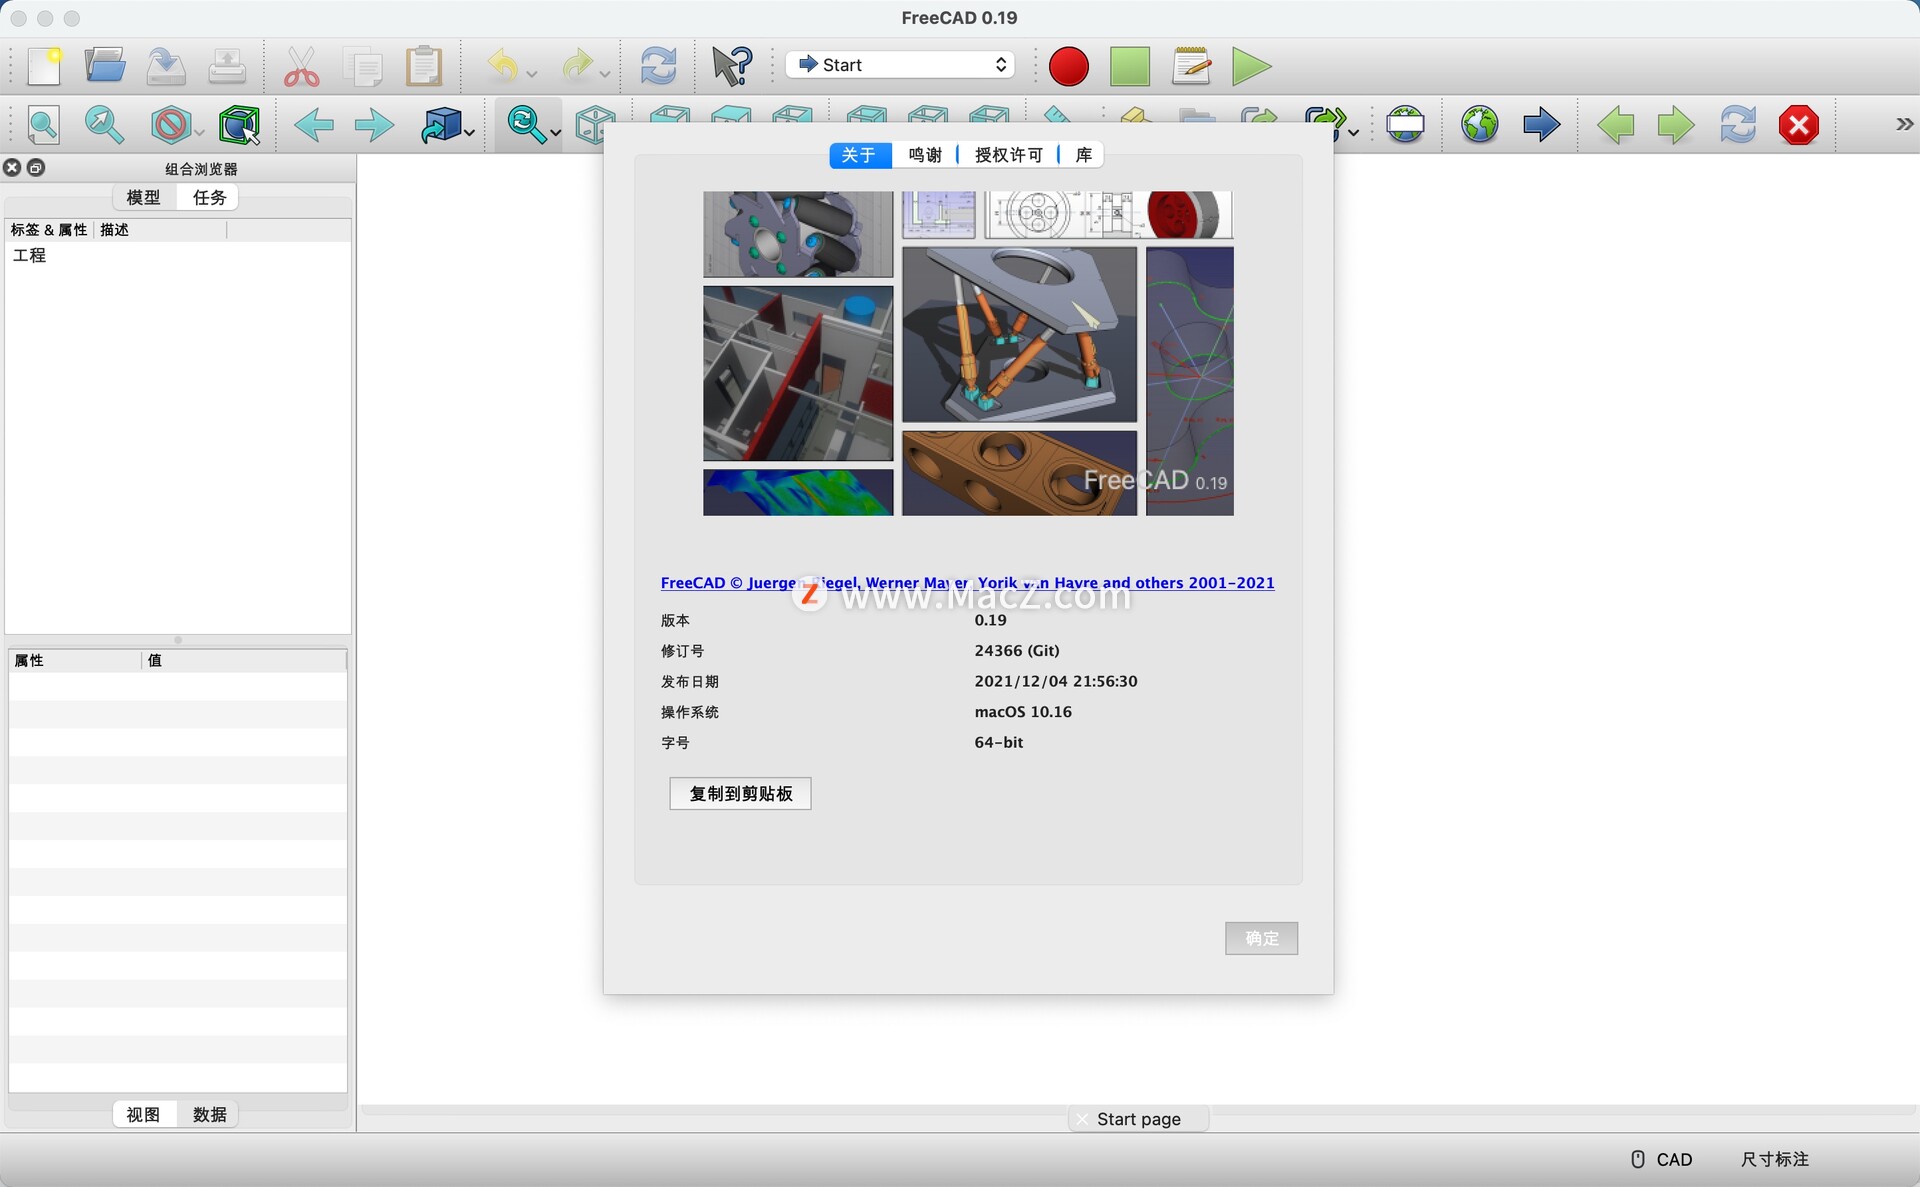This screenshot has width=1920, height=1187.
Task: Go forward in selection history
Action: [x=375, y=125]
